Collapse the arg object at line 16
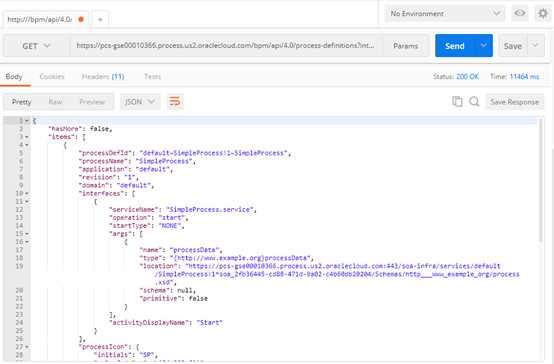The image size is (554, 364). [26, 242]
